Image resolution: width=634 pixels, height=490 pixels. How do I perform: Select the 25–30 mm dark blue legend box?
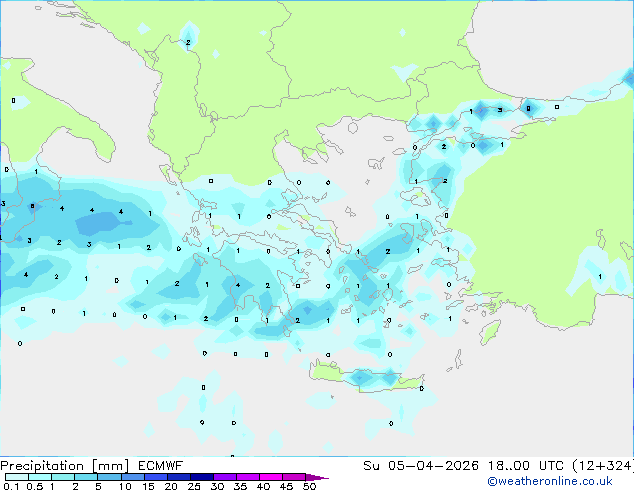click(x=202, y=477)
